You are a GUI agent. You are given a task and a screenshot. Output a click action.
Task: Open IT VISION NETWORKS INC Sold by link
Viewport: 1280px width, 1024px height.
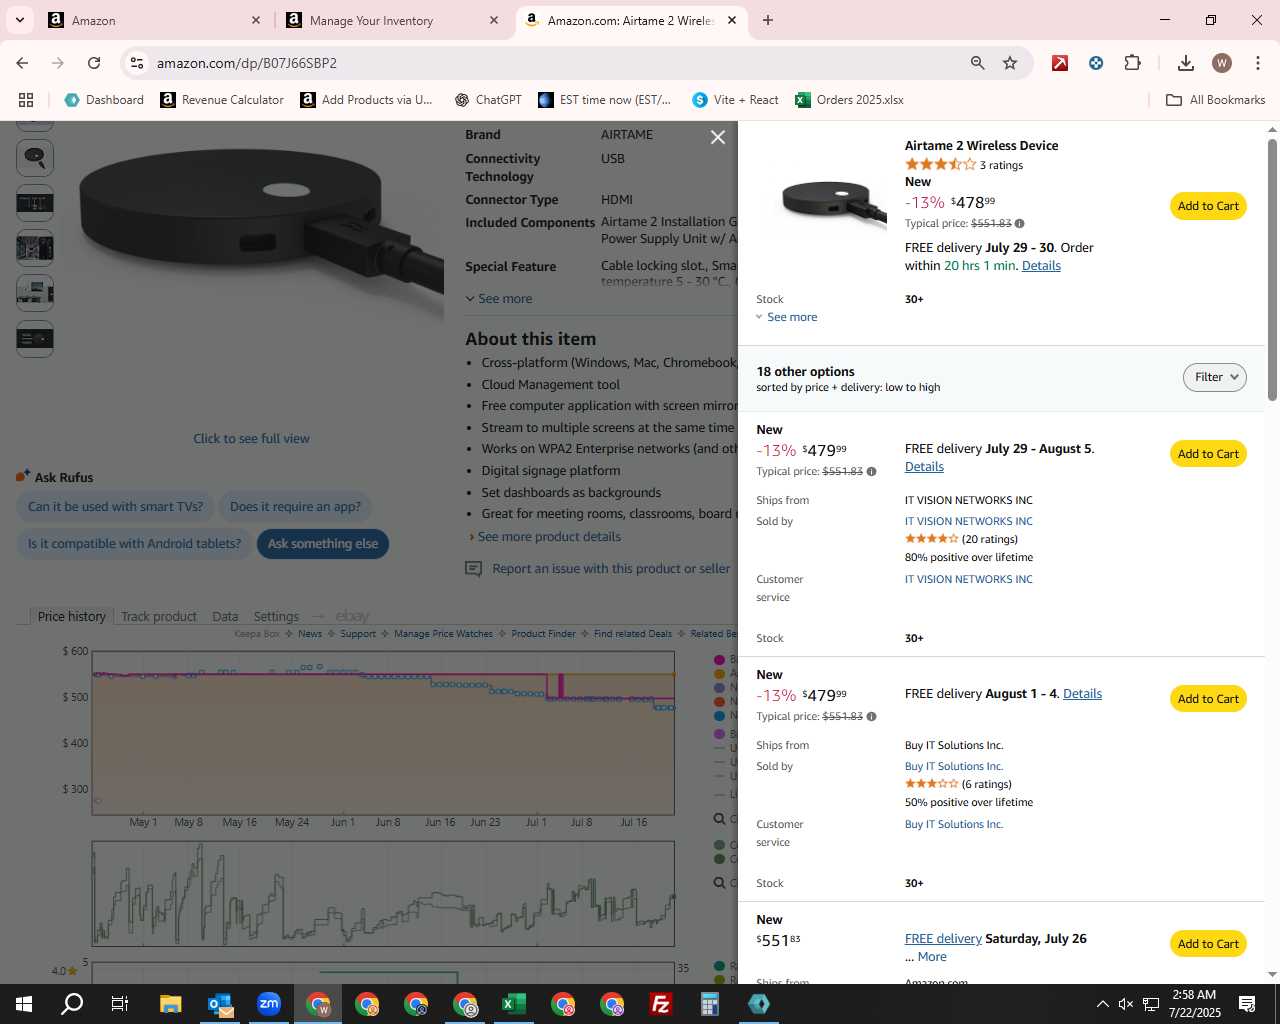tap(968, 521)
